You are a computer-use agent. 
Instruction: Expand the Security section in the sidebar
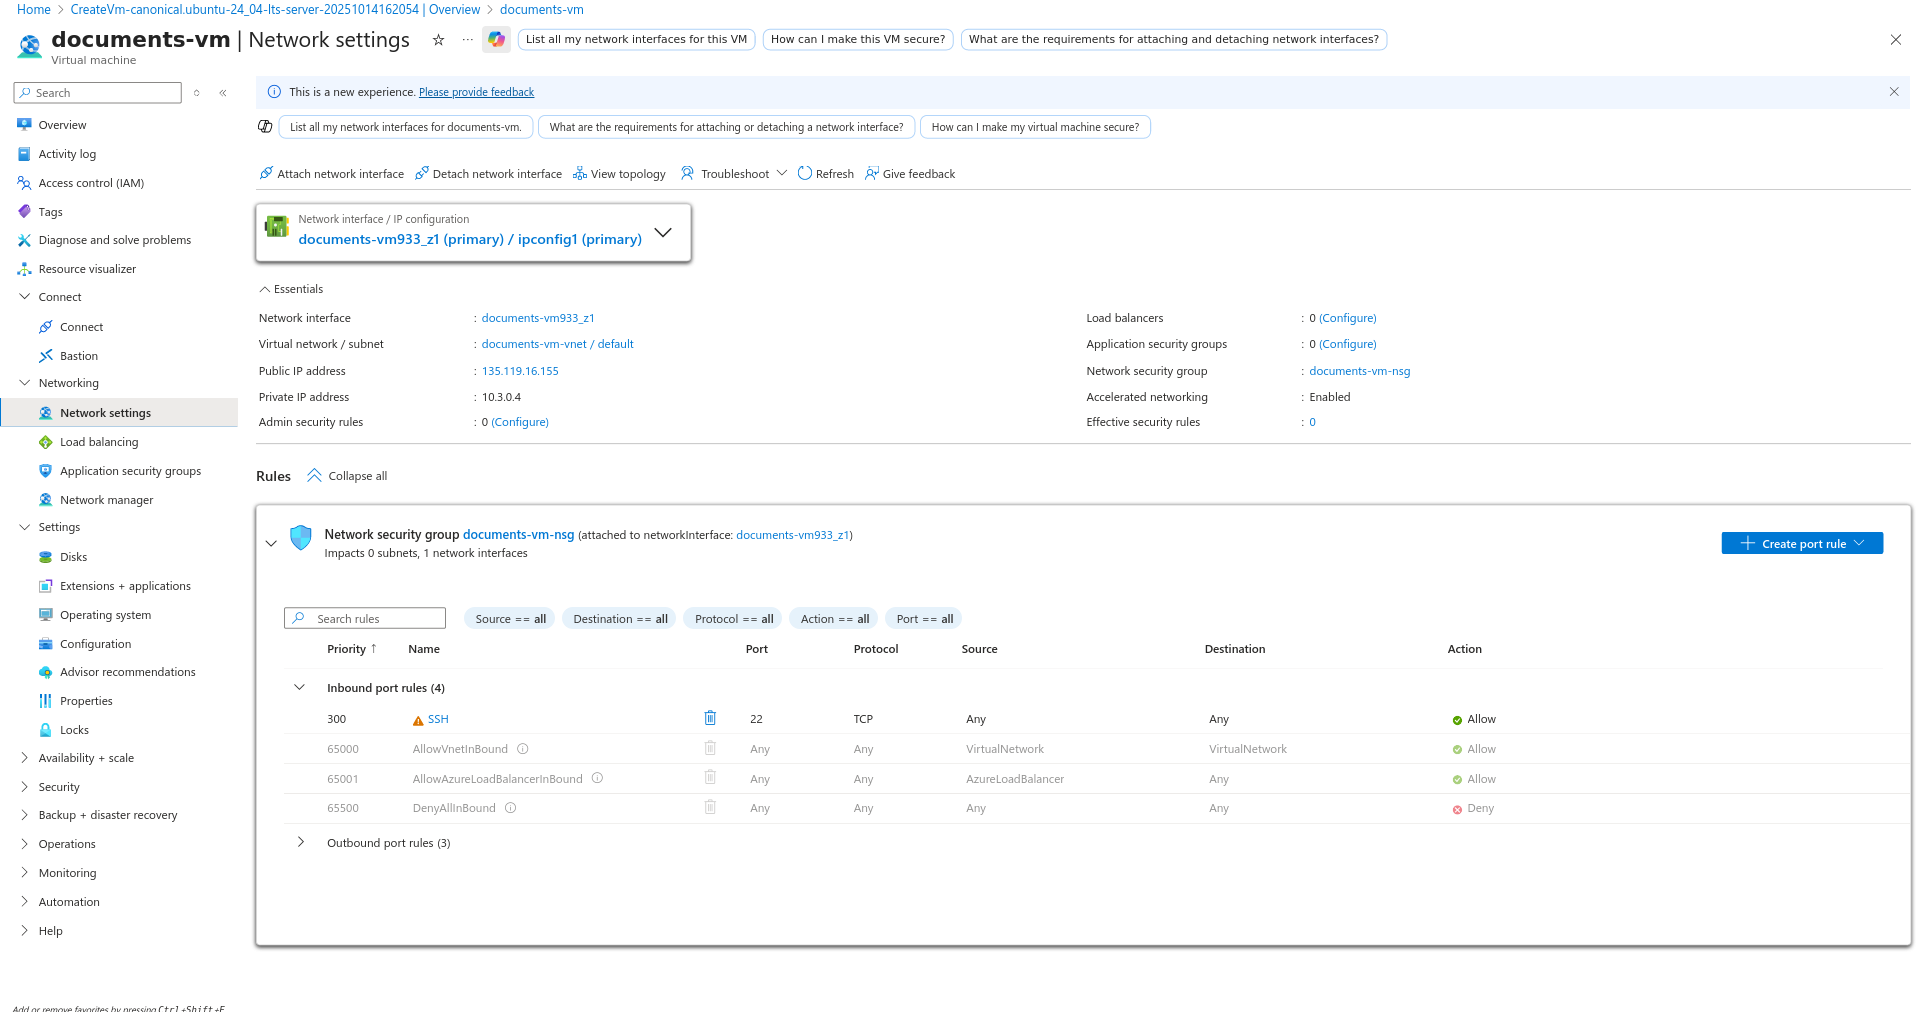24,787
